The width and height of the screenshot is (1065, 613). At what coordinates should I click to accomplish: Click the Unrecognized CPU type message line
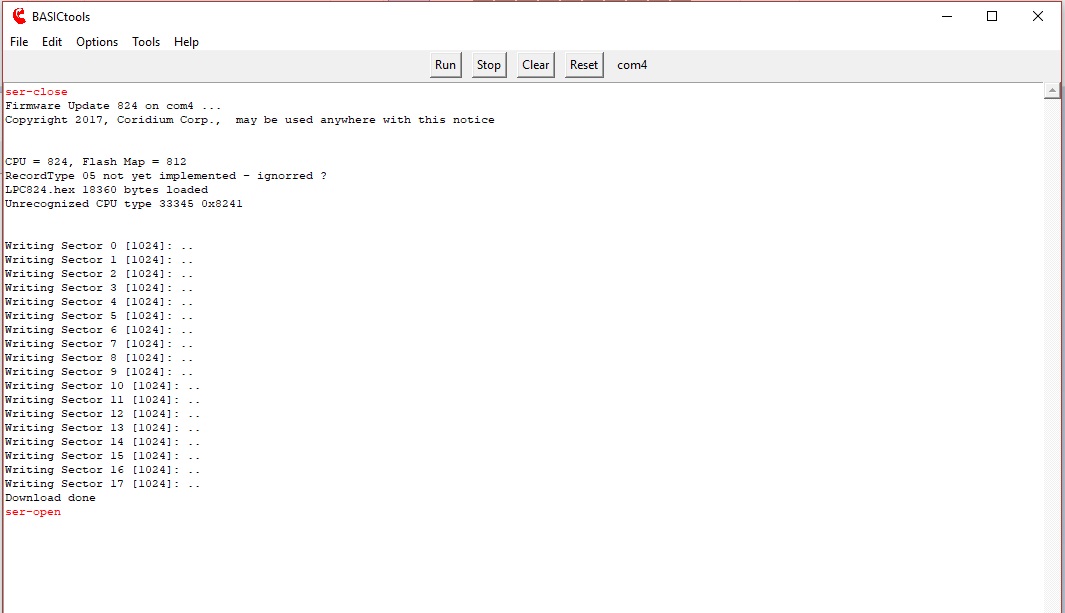coord(123,204)
